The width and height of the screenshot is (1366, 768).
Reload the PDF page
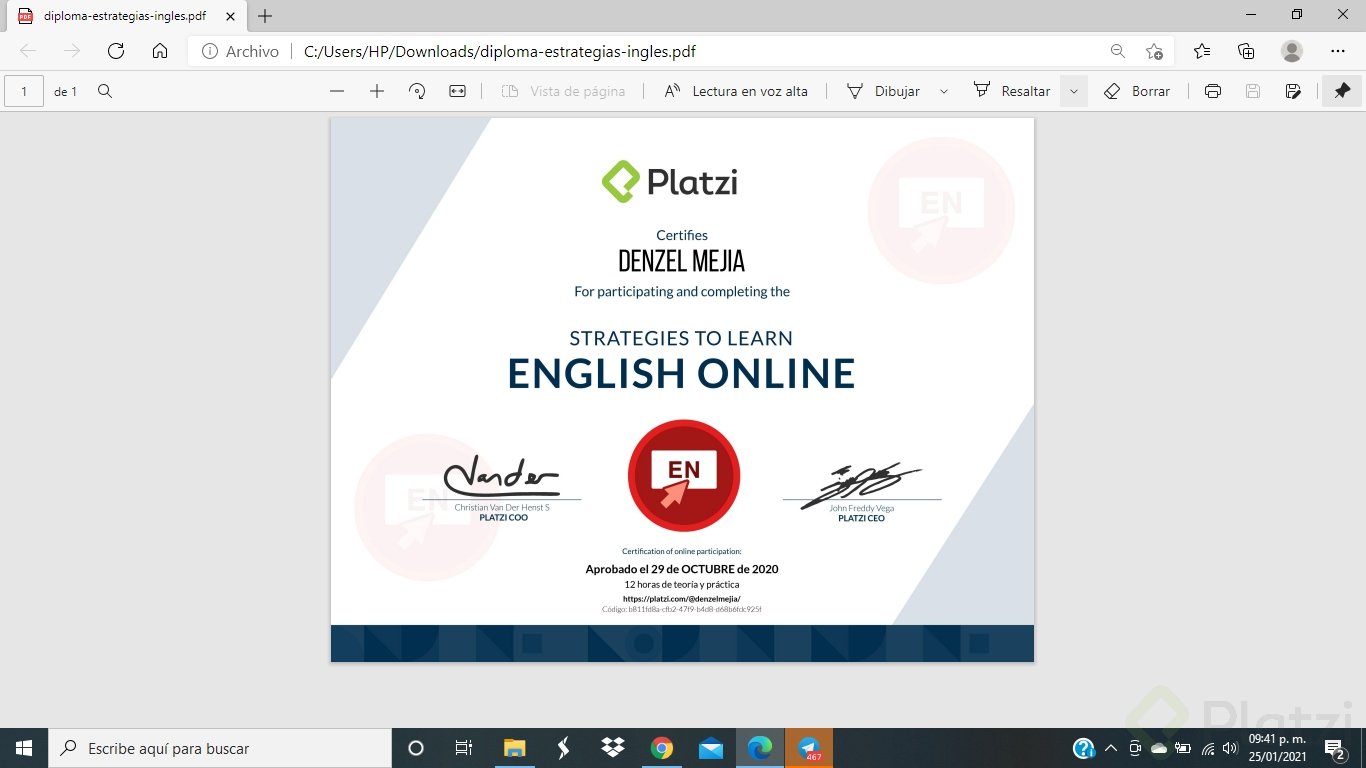(116, 51)
